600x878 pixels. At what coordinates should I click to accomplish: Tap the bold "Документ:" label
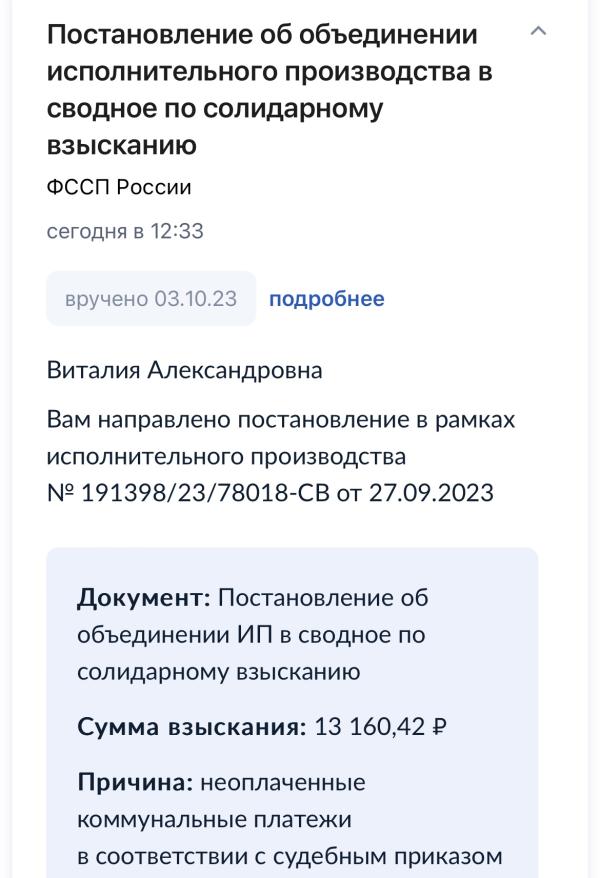point(143,598)
